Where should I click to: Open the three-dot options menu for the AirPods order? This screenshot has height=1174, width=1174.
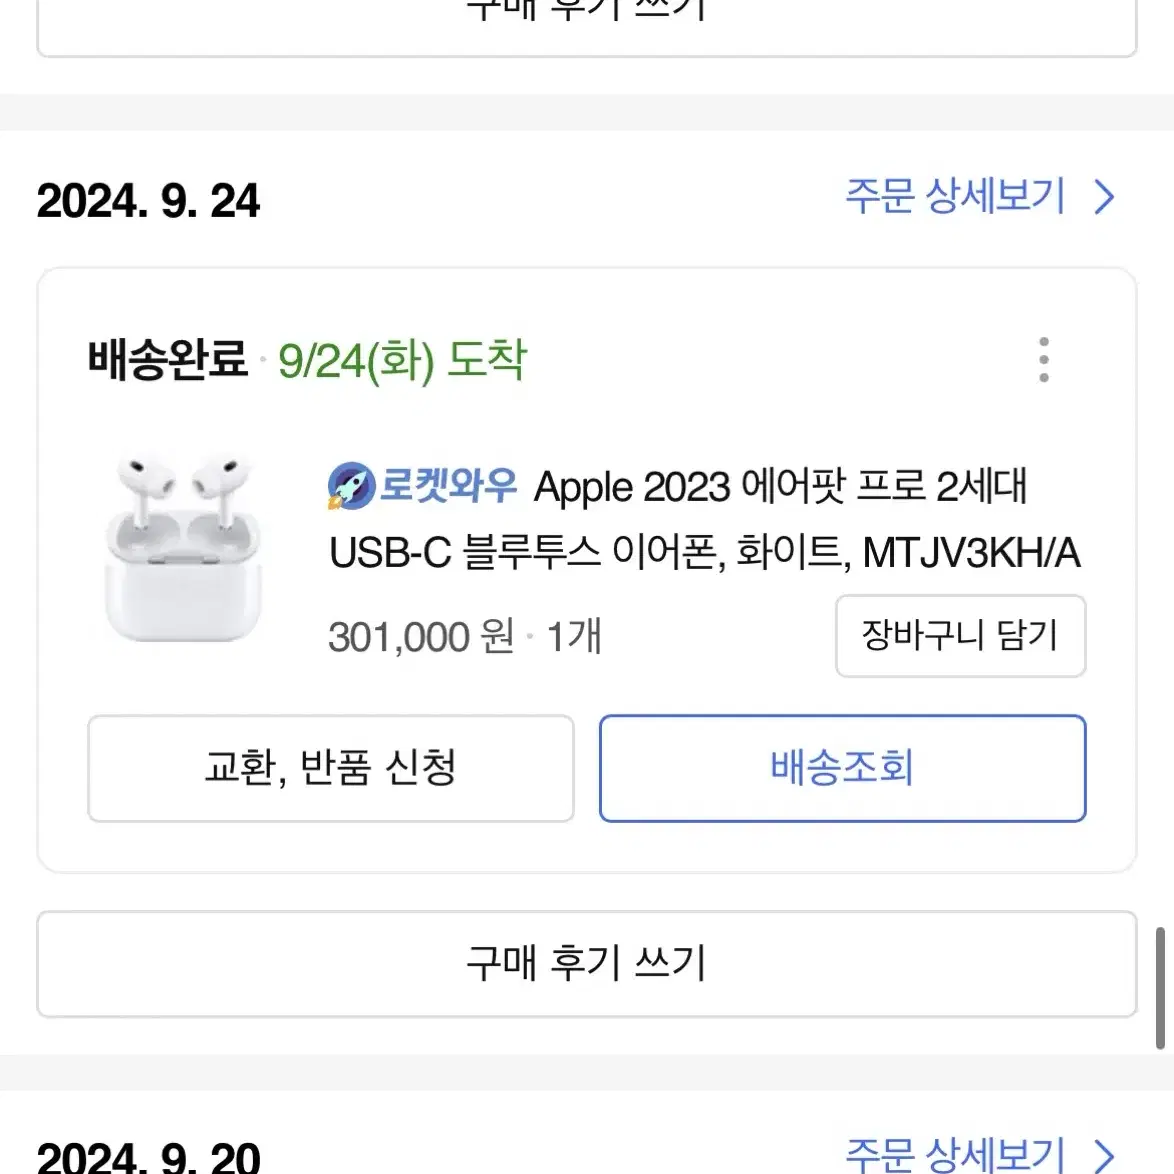[1044, 360]
